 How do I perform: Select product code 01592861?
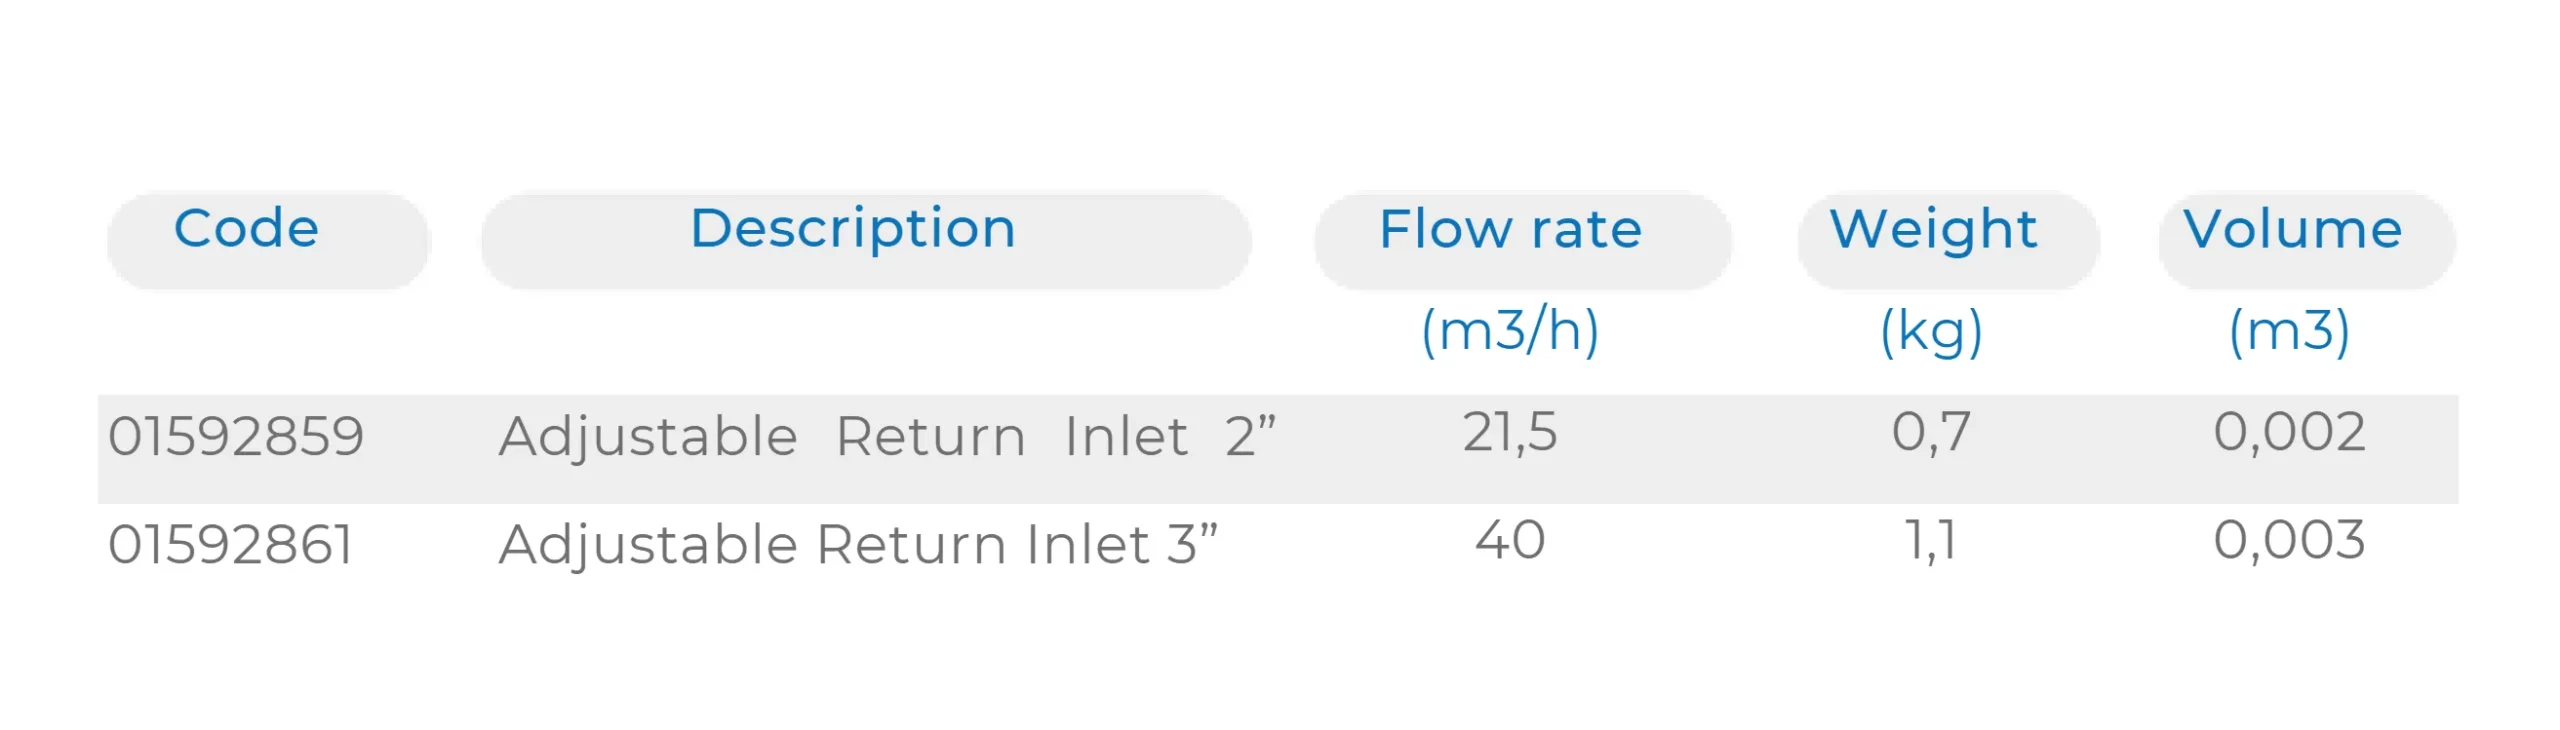tap(231, 545)
